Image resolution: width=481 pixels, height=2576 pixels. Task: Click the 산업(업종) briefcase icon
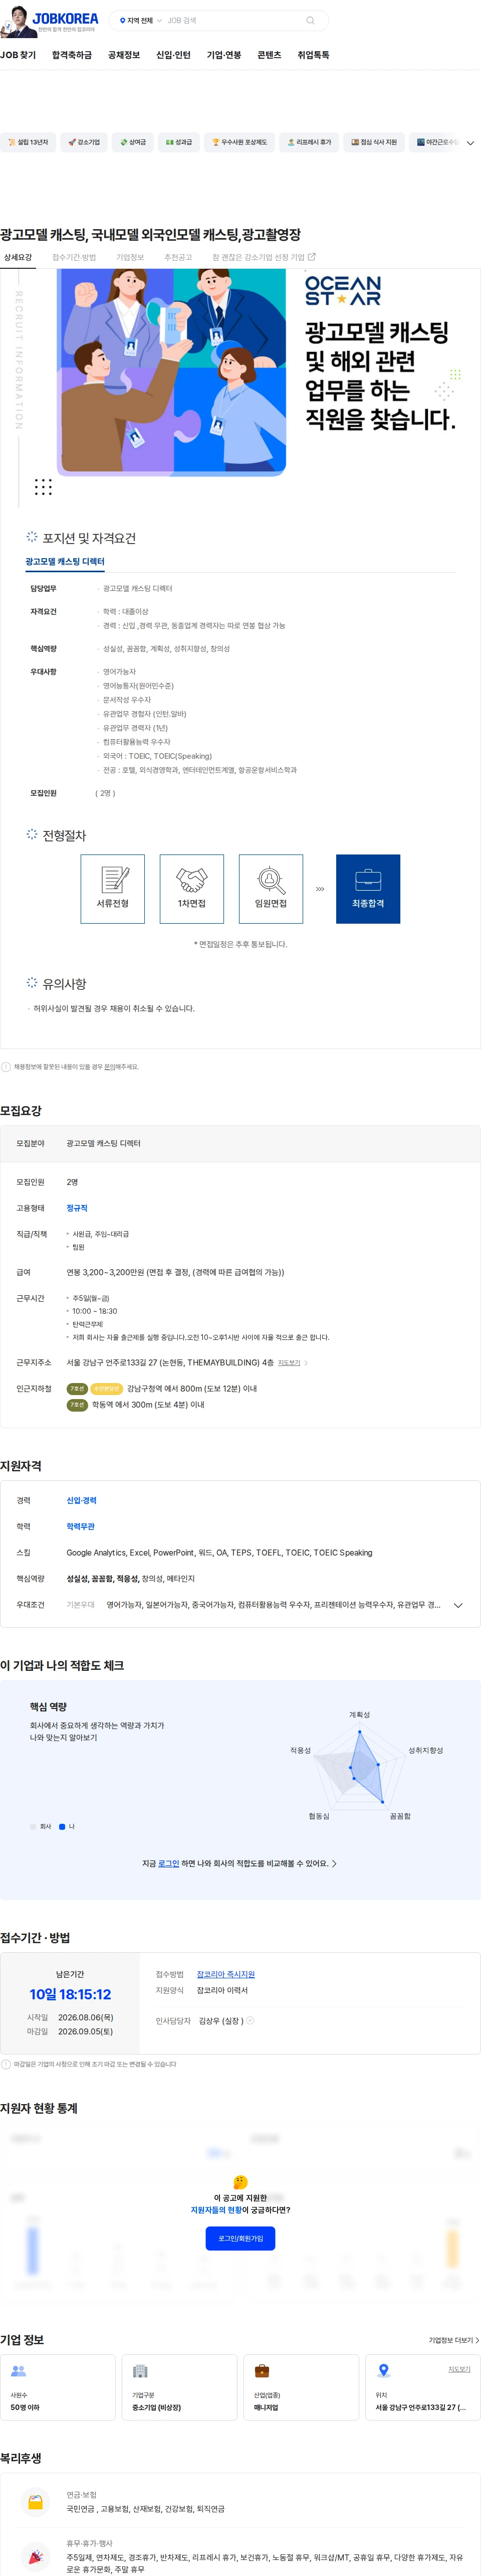tap(262, 2371)
